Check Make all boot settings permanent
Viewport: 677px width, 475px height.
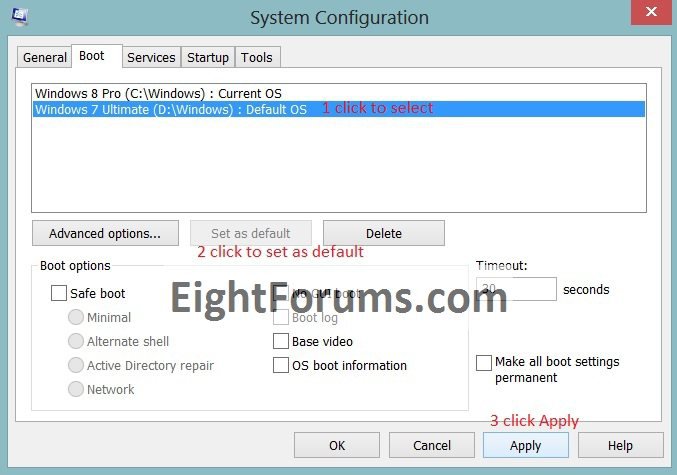click(484, 363)
